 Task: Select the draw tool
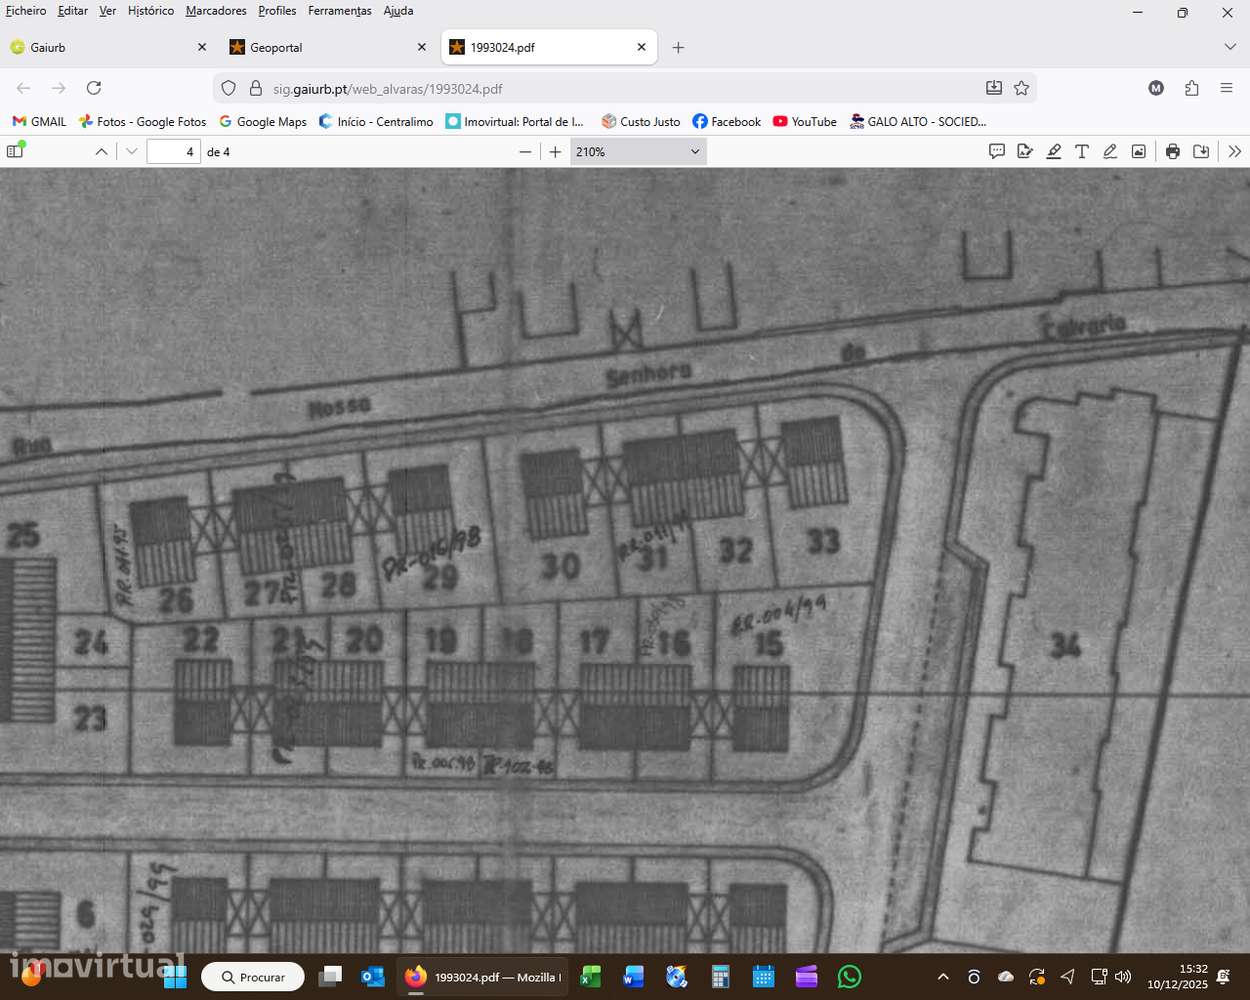coord(1110,151)
